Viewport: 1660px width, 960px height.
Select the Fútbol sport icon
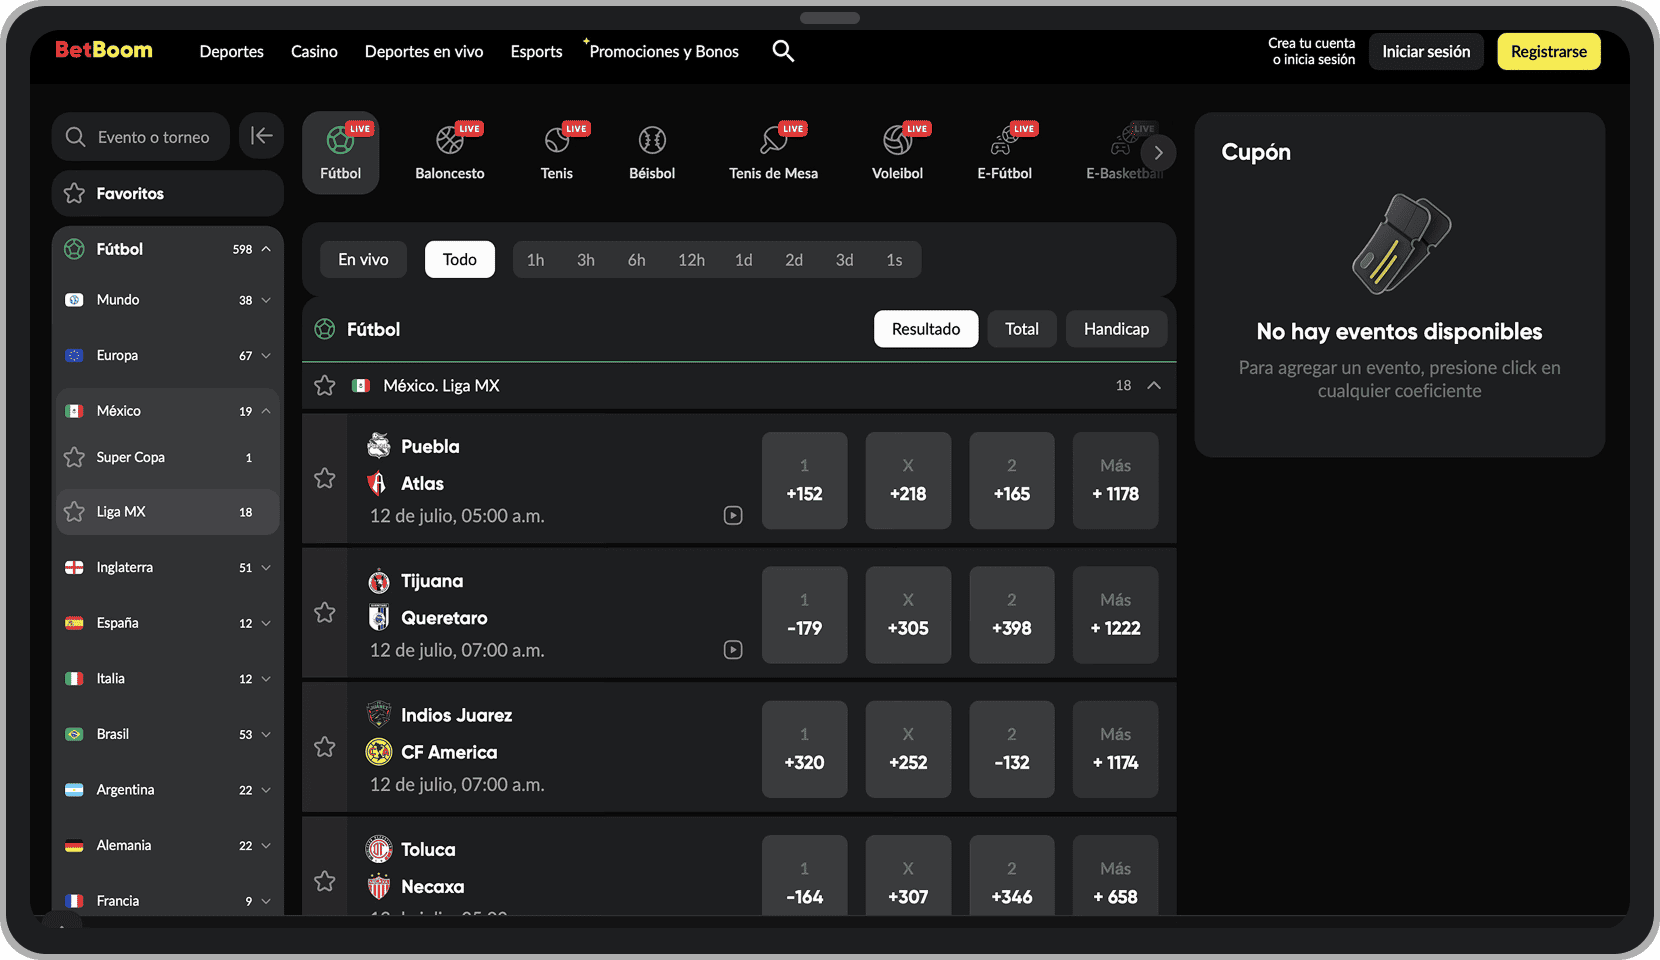click(x=341, y=152)
